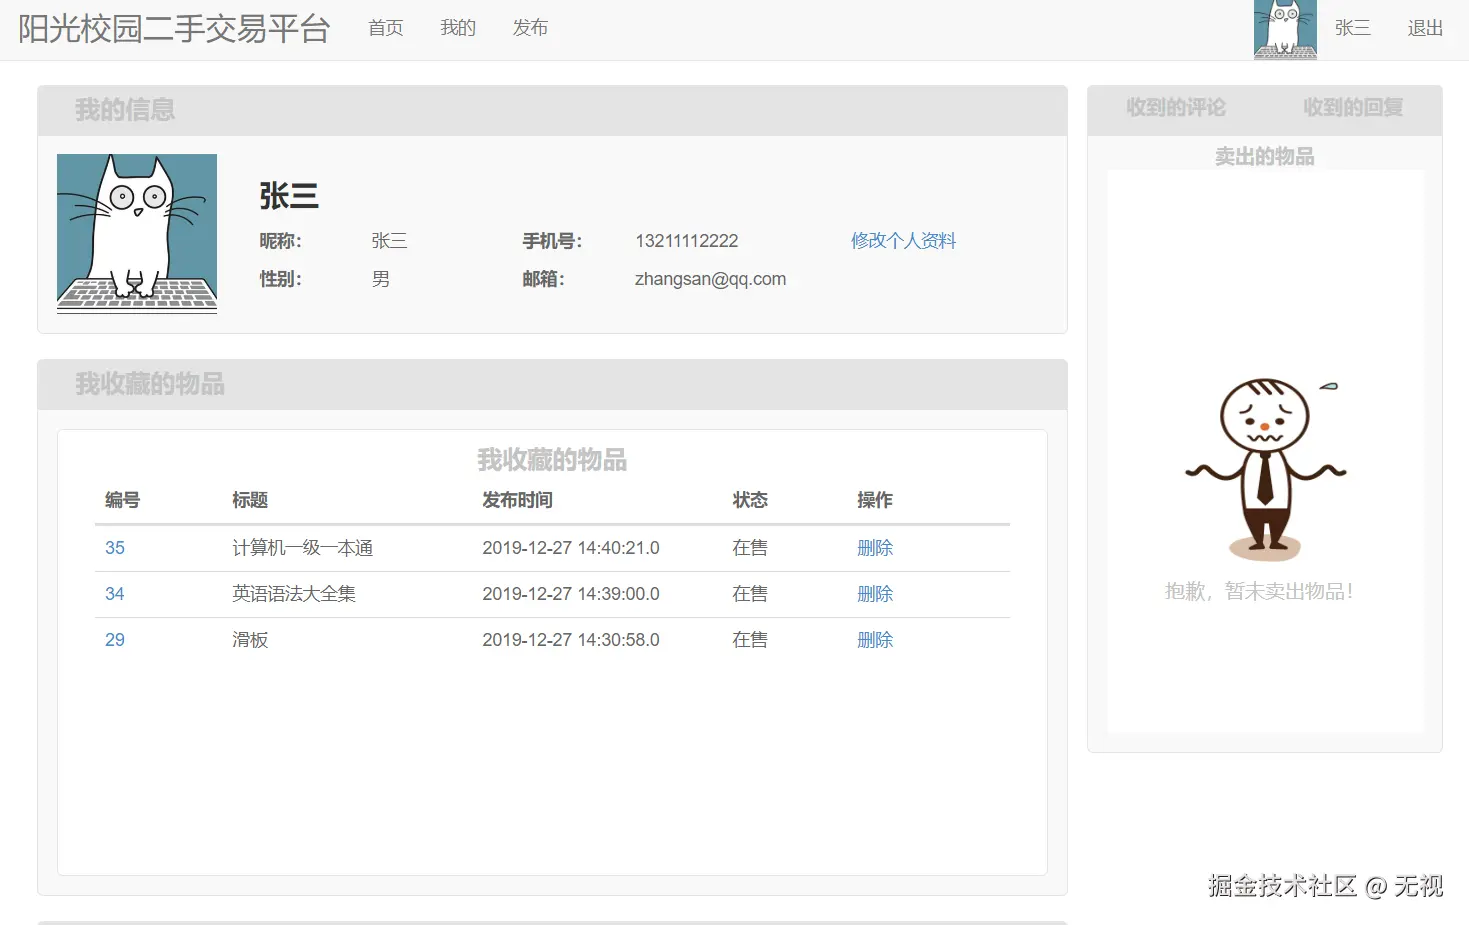1469x925 pixels.
Task: Click the 阳光校园二手交易平台 site title
Action: pos(174,29)
